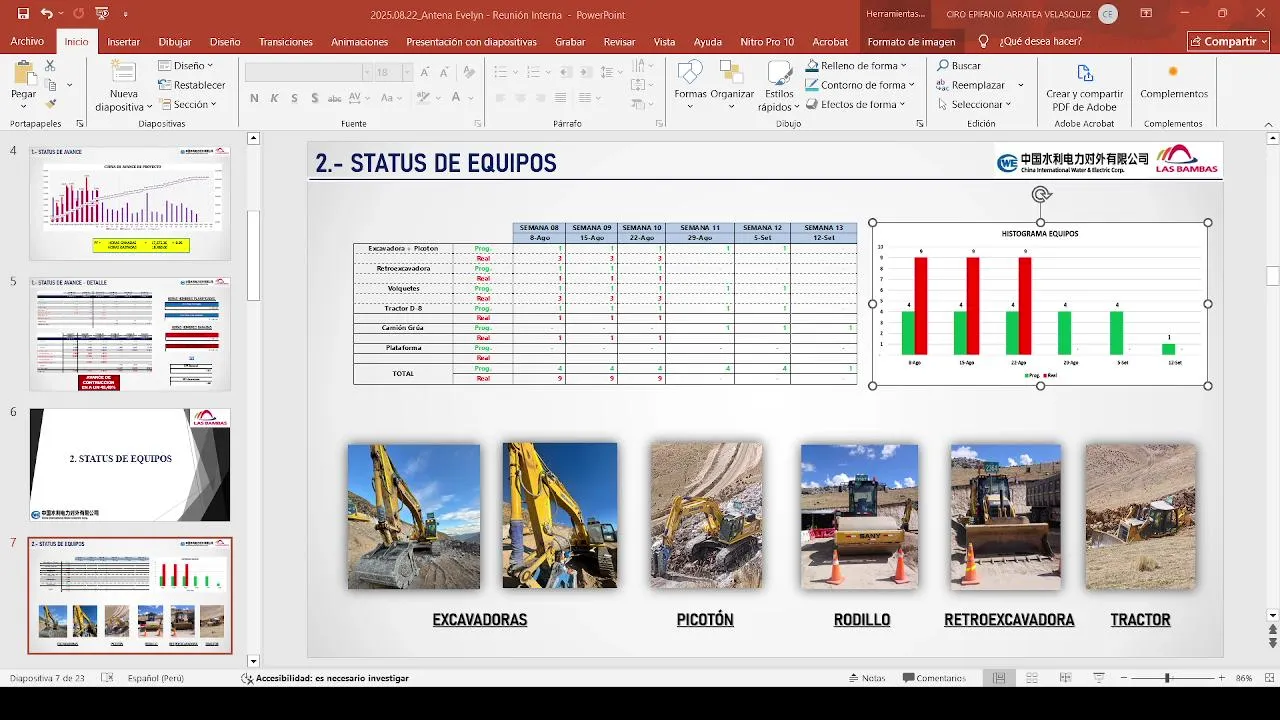This screenshot has width=1280, height=720.
Task: Open Relleno de forma dropdown
Action: pos(860,66)
